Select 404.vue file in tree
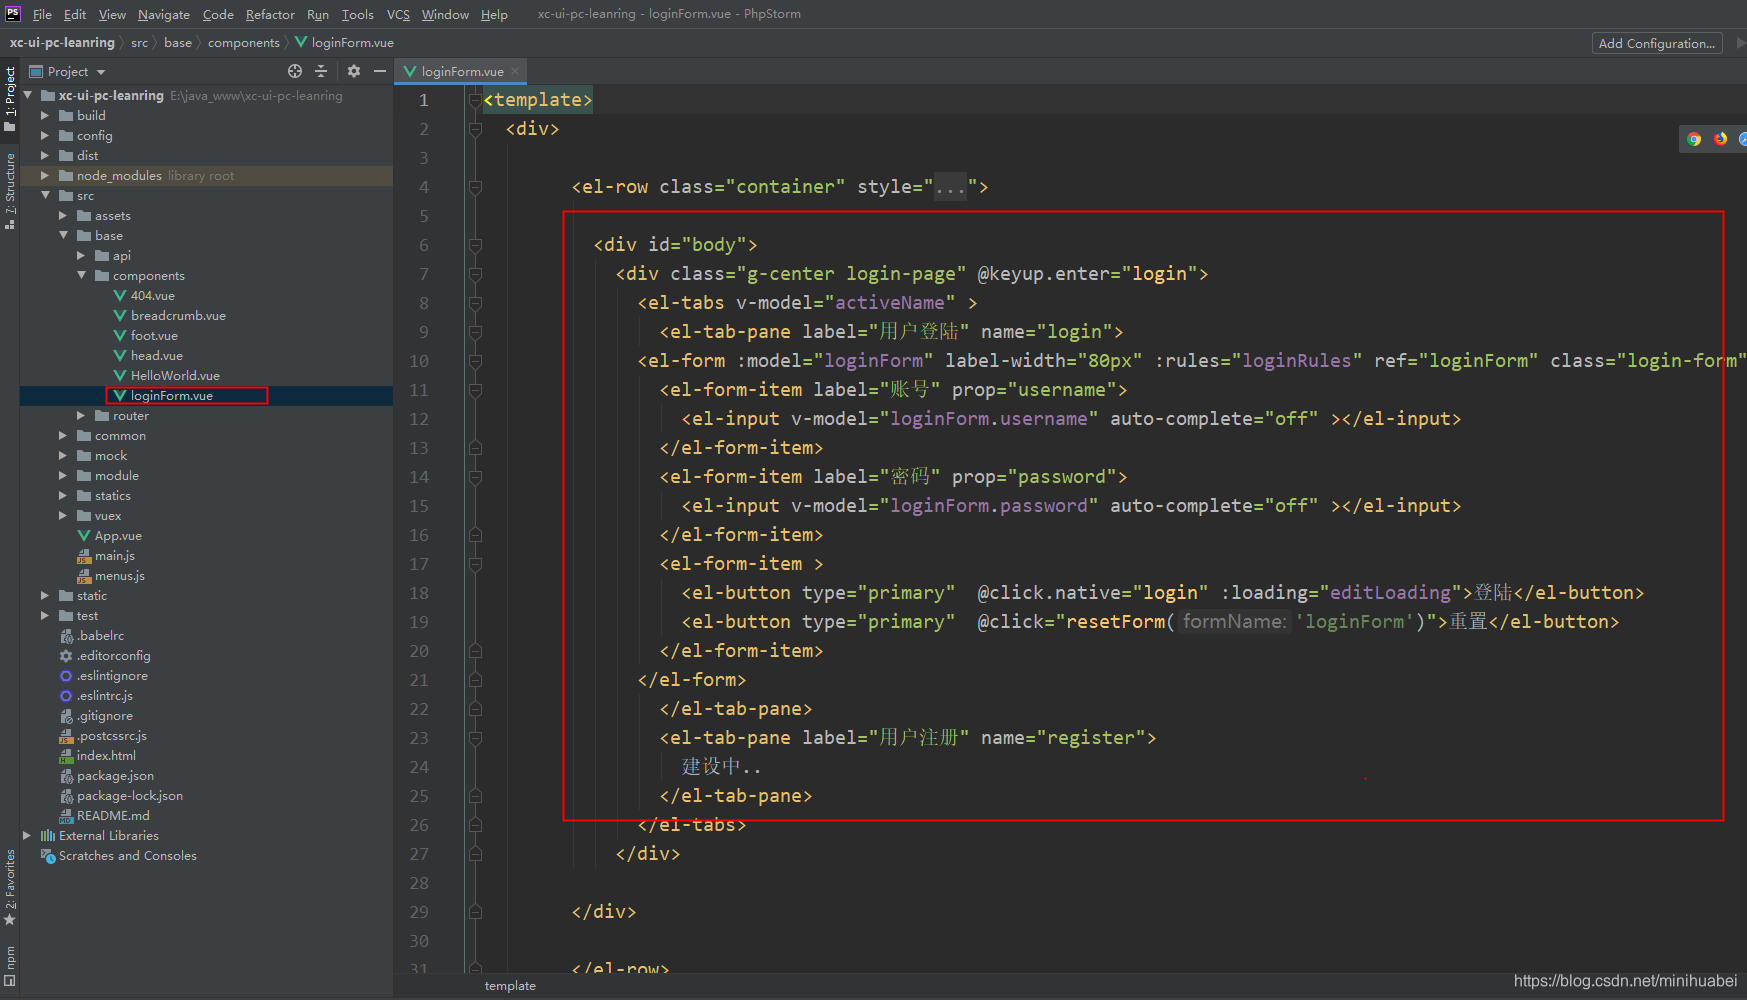Screen dimensions: 1747x1000 pyautogui.click(x=144, y=296)
